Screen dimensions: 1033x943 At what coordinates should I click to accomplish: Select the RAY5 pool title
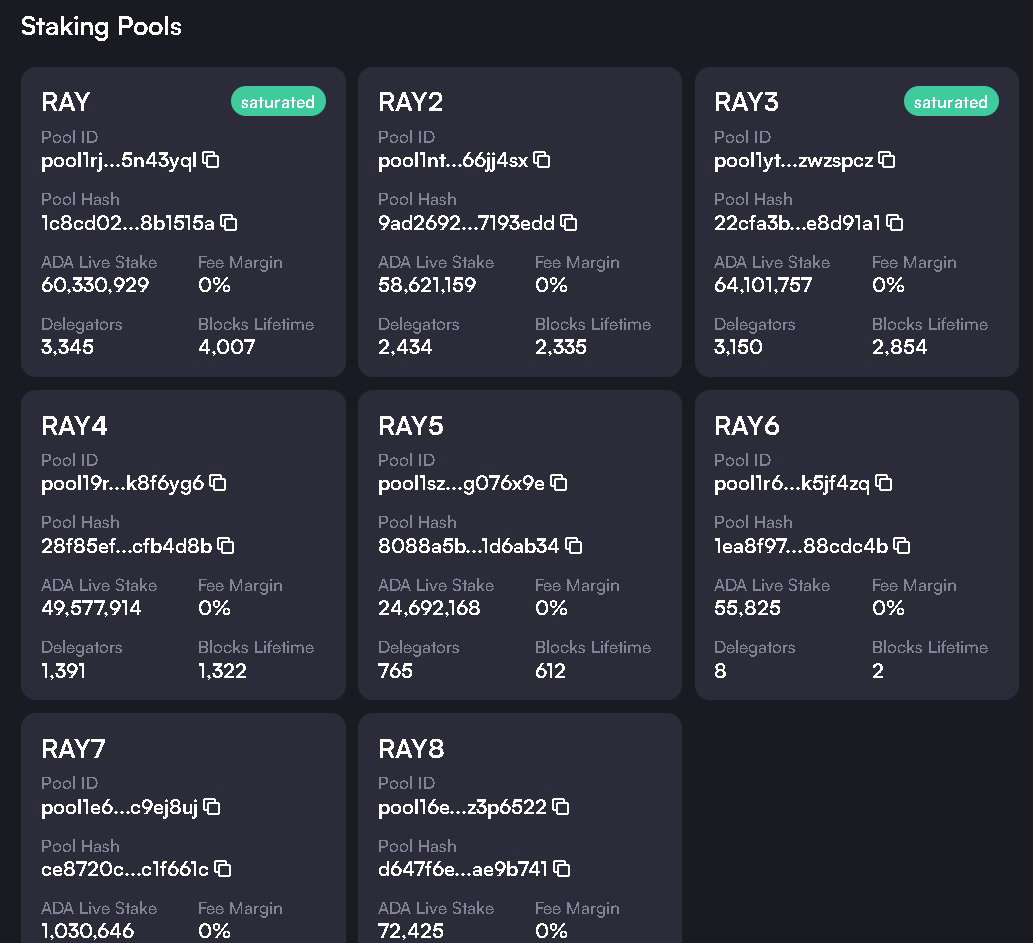pos(410,426)
